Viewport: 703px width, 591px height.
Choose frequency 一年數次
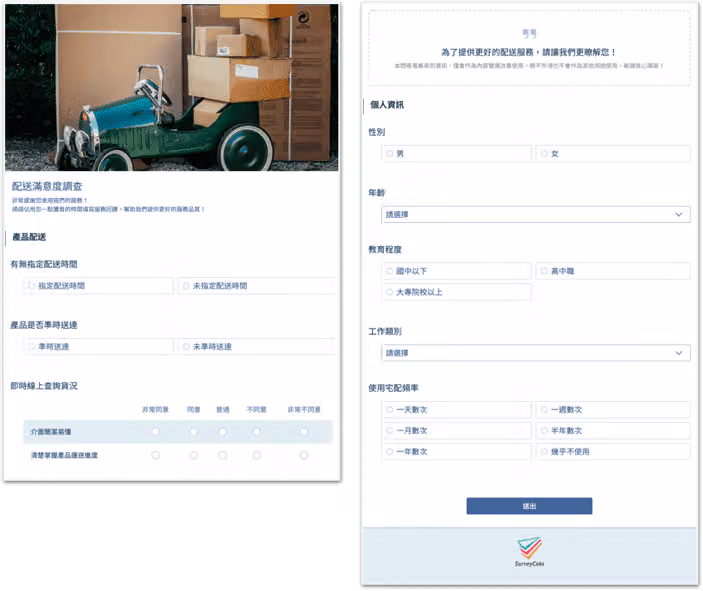click(x=457, y=452)
